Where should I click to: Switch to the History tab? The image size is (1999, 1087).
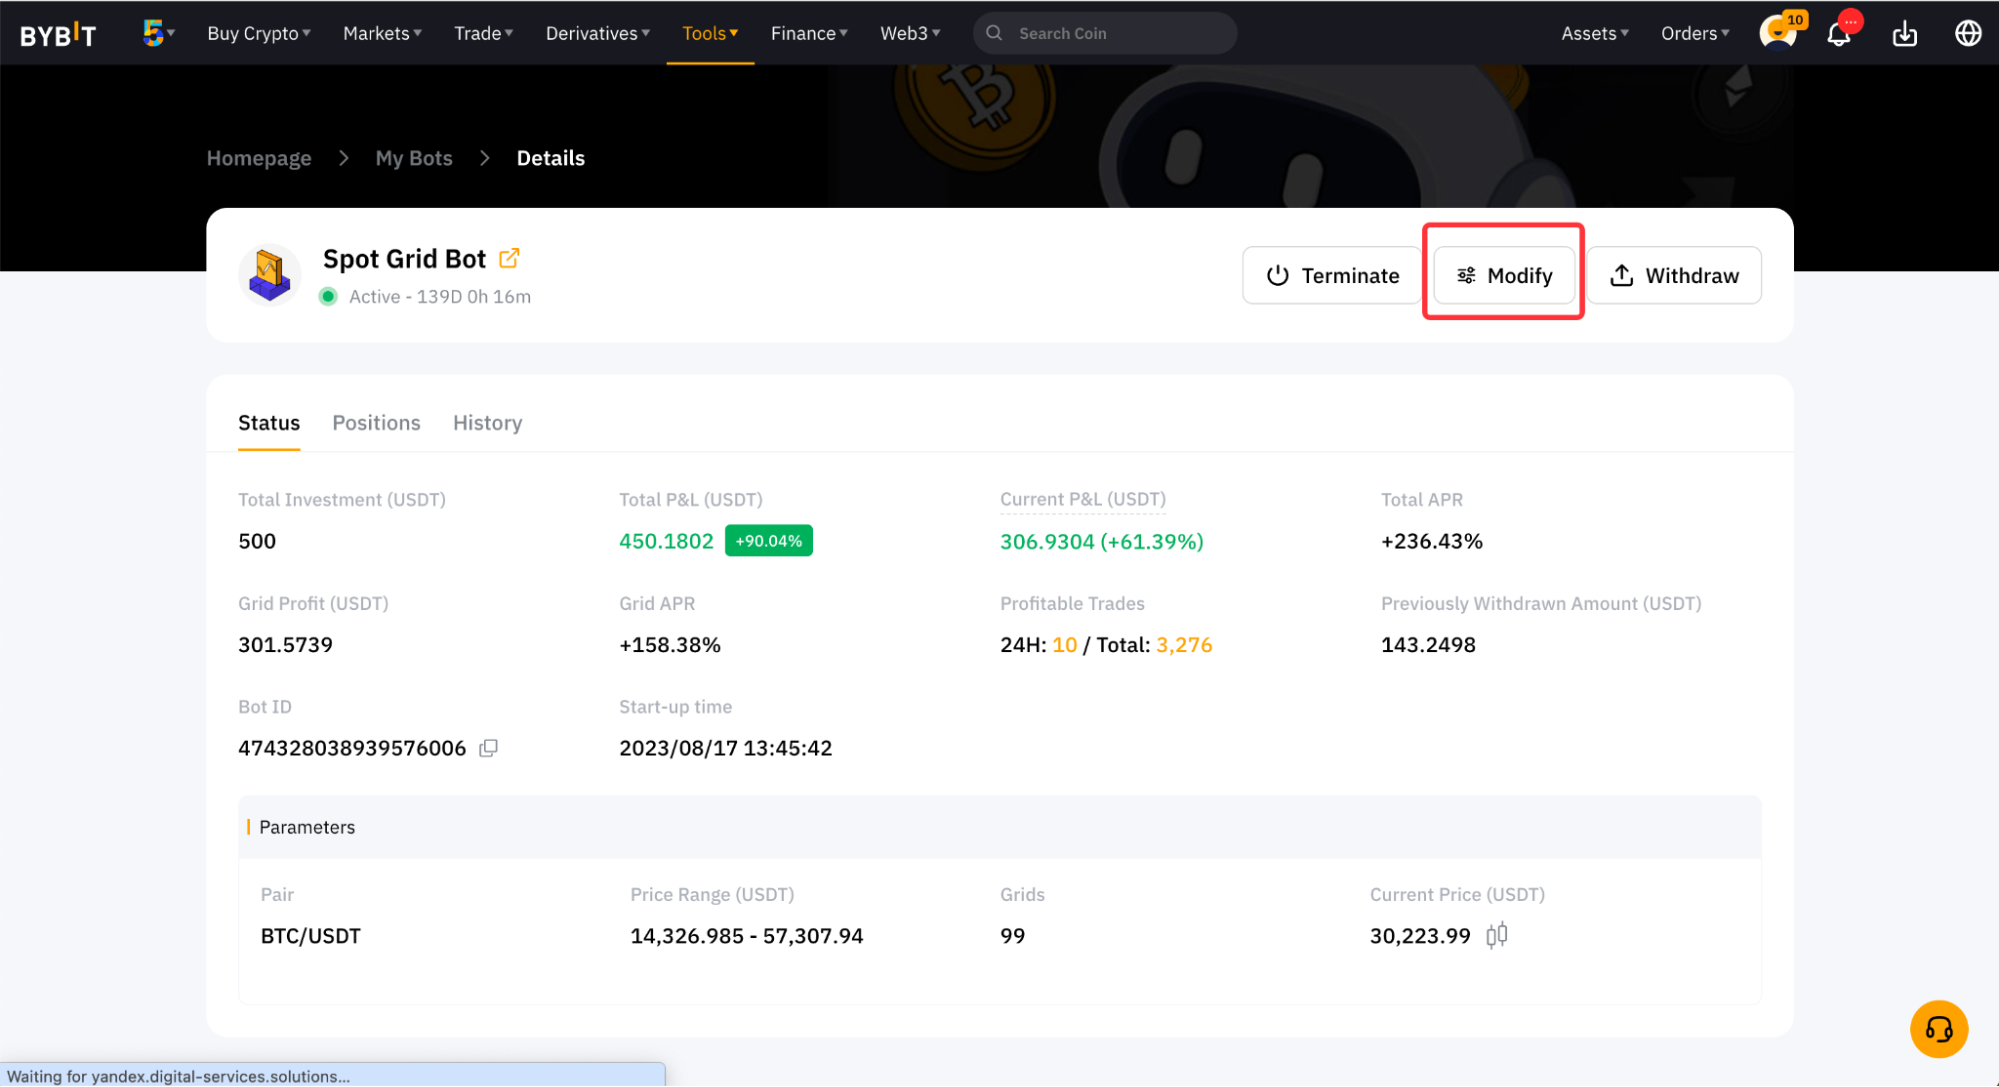487,423
